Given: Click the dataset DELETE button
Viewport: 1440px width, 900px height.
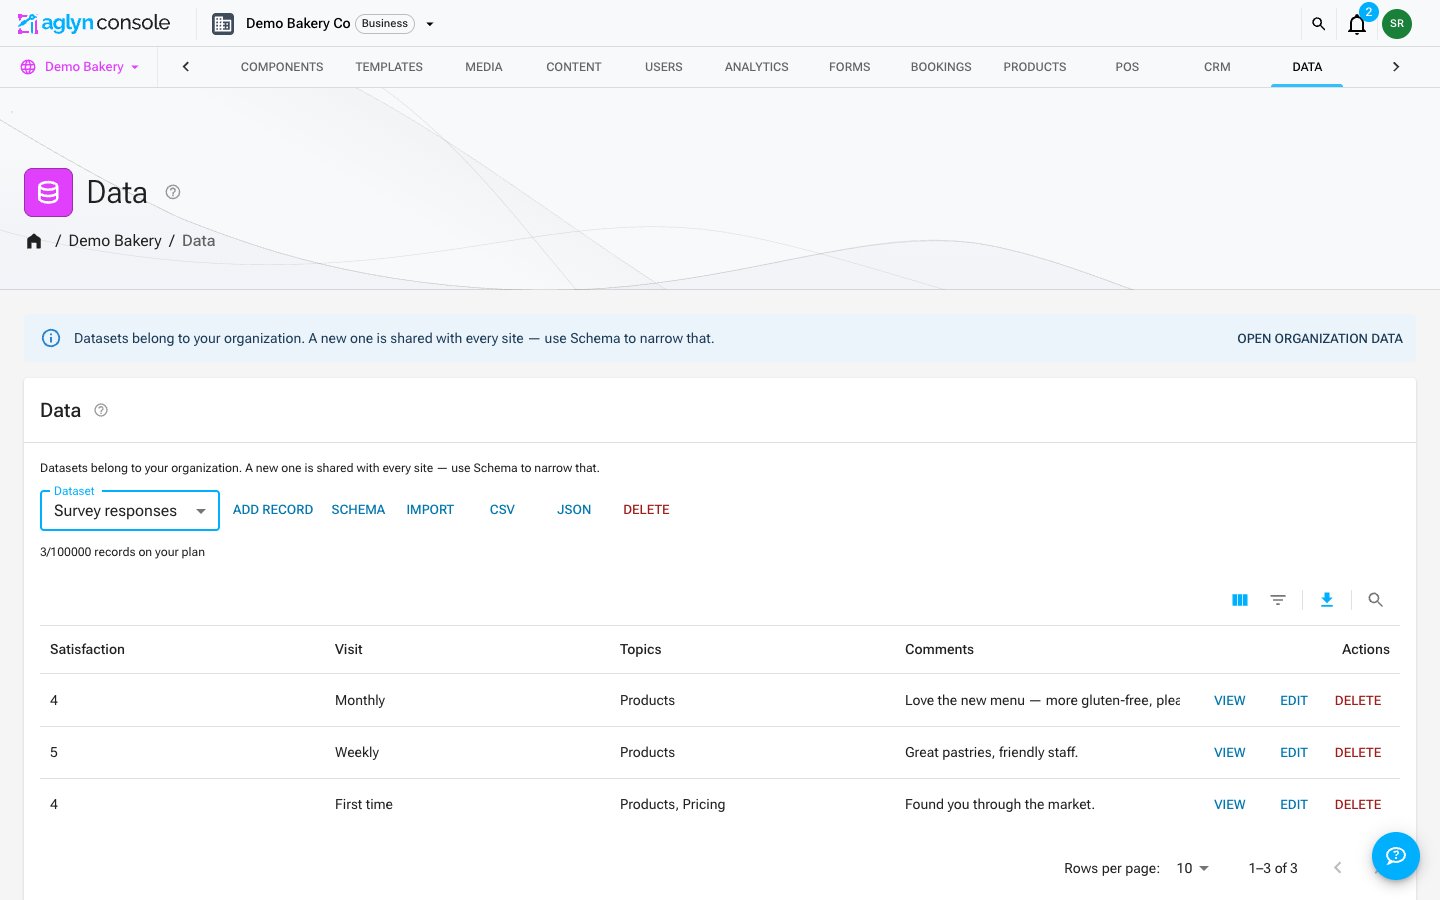Looking at the screenshot, I should click(646, 510).
